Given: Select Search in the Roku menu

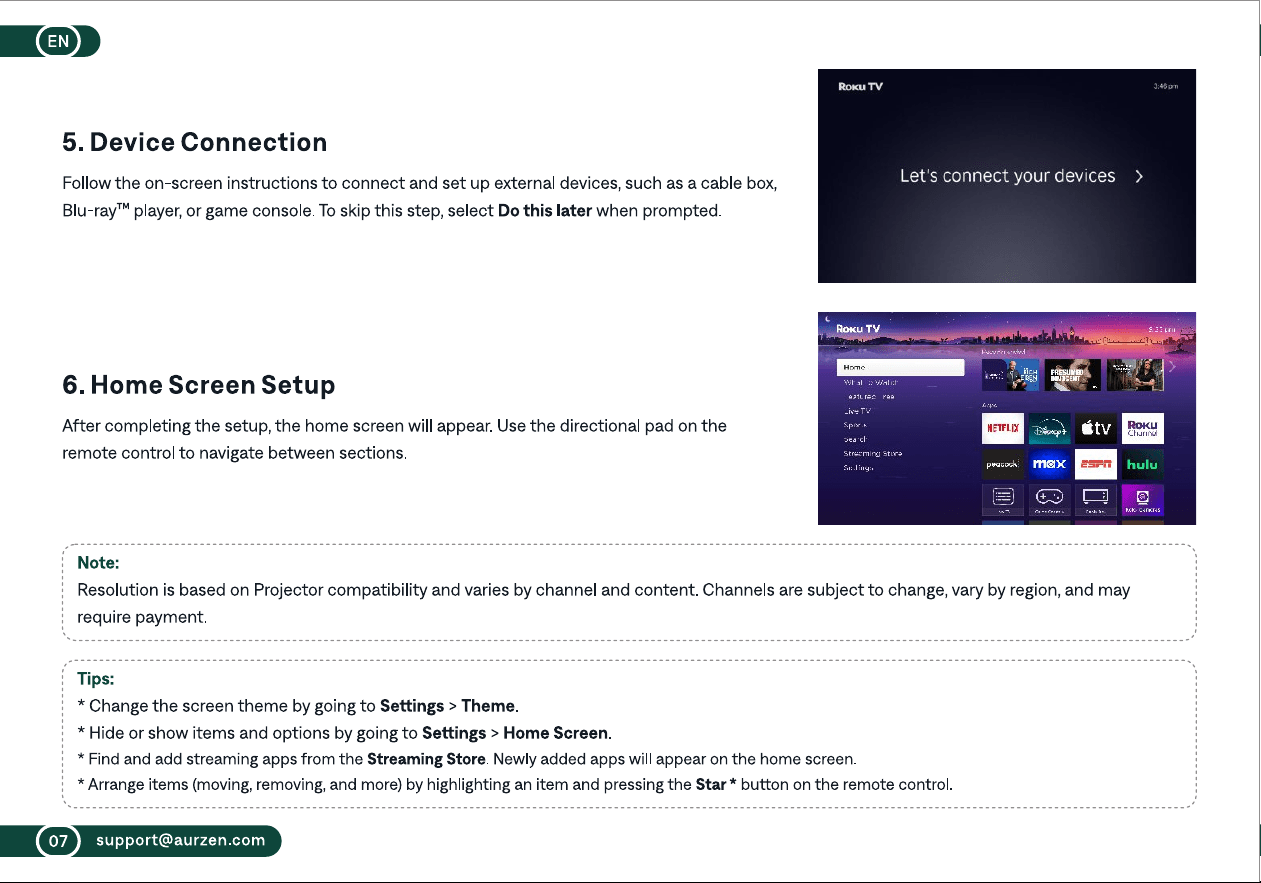Looking at the screenshot, I should [855, 439].
